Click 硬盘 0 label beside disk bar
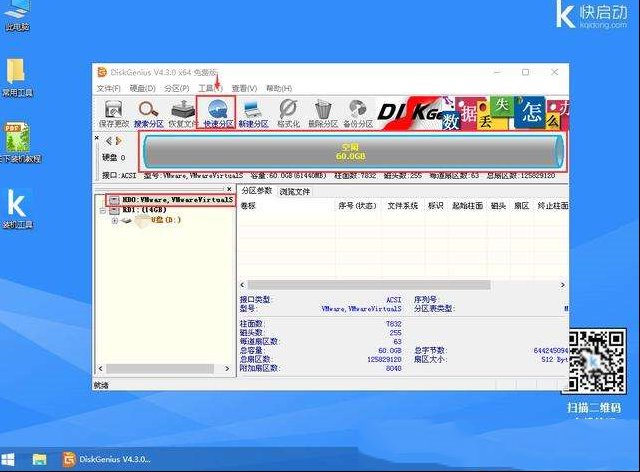640x472 pixels. (x=114, y=157)
